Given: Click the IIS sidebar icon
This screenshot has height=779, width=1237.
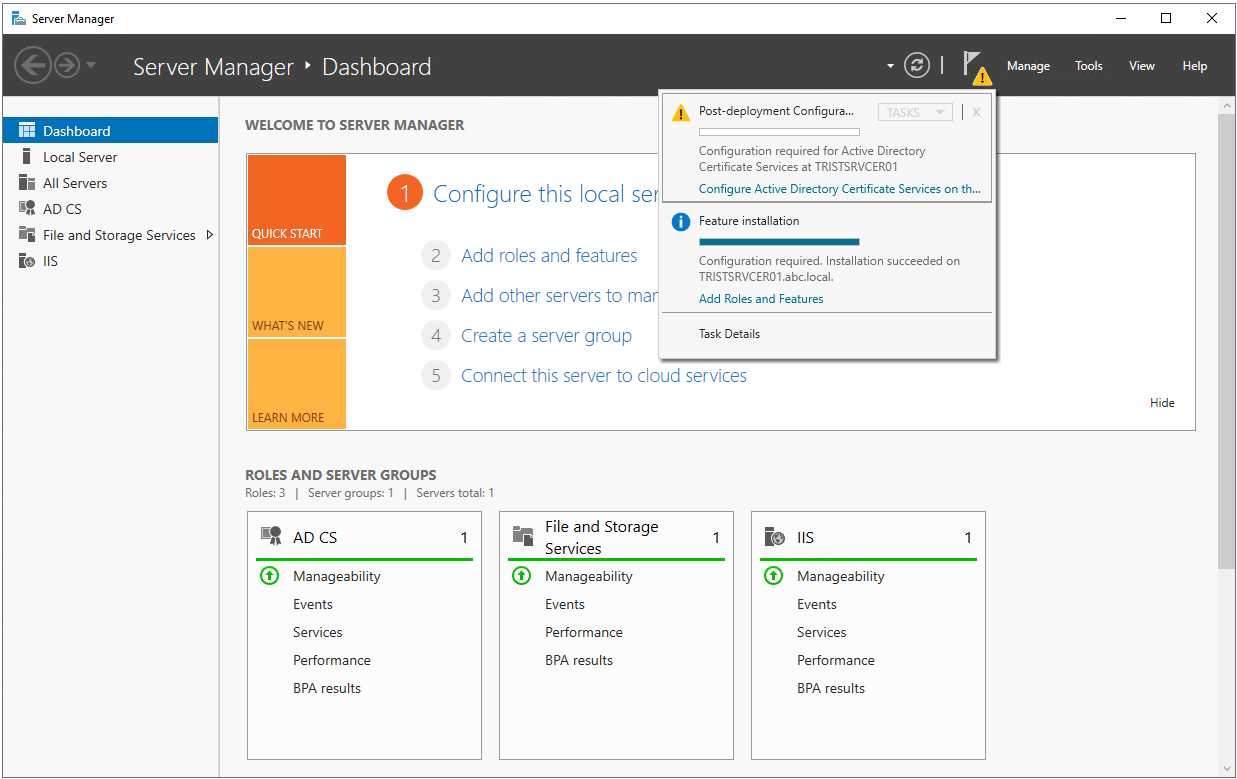Looking at the screenshot, I should coord(27,261).
